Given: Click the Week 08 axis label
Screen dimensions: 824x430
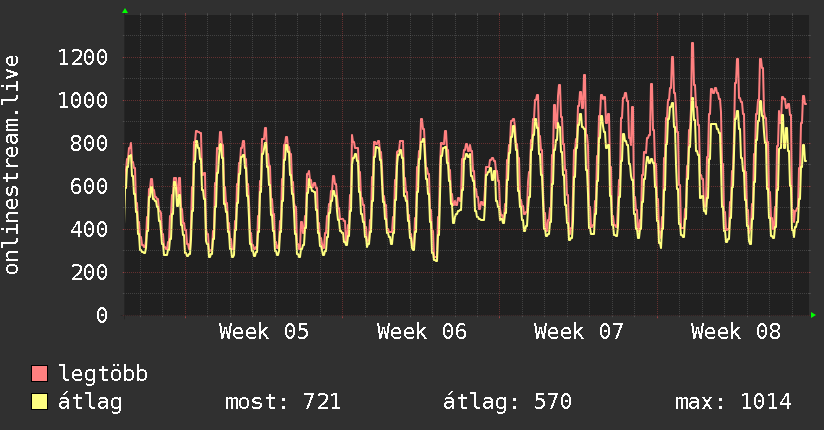Looking at the screenshot, I should [736, 332].
